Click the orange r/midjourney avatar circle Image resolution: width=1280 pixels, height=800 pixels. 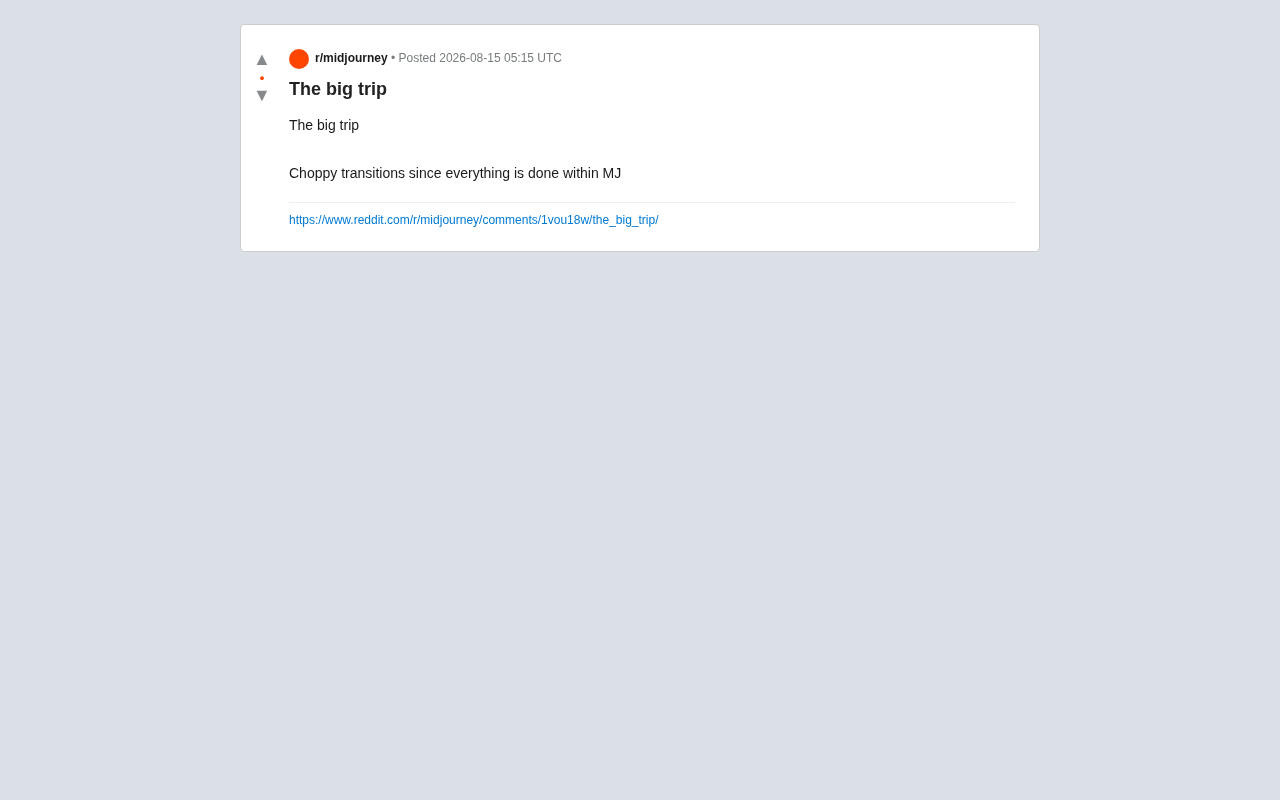coord(299,59)
